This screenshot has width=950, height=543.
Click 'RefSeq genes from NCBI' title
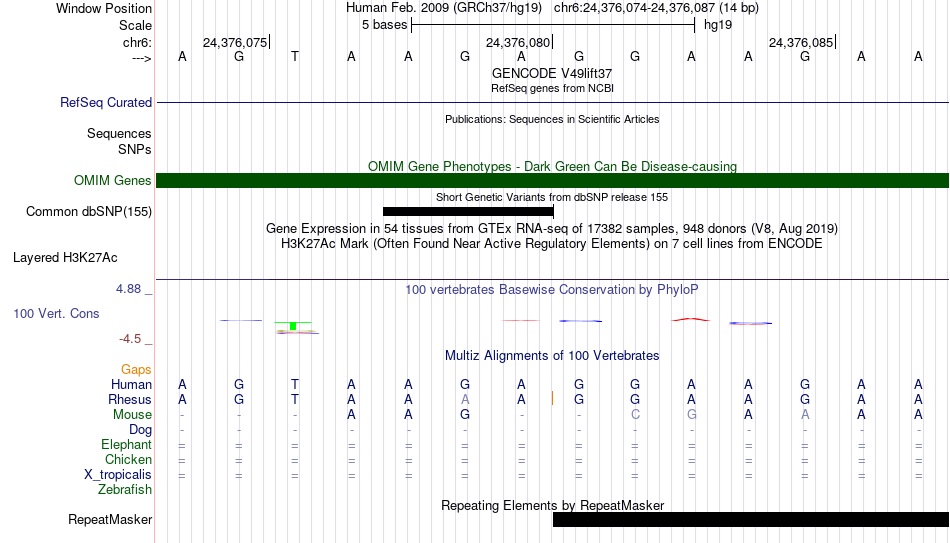click(553, 88)
